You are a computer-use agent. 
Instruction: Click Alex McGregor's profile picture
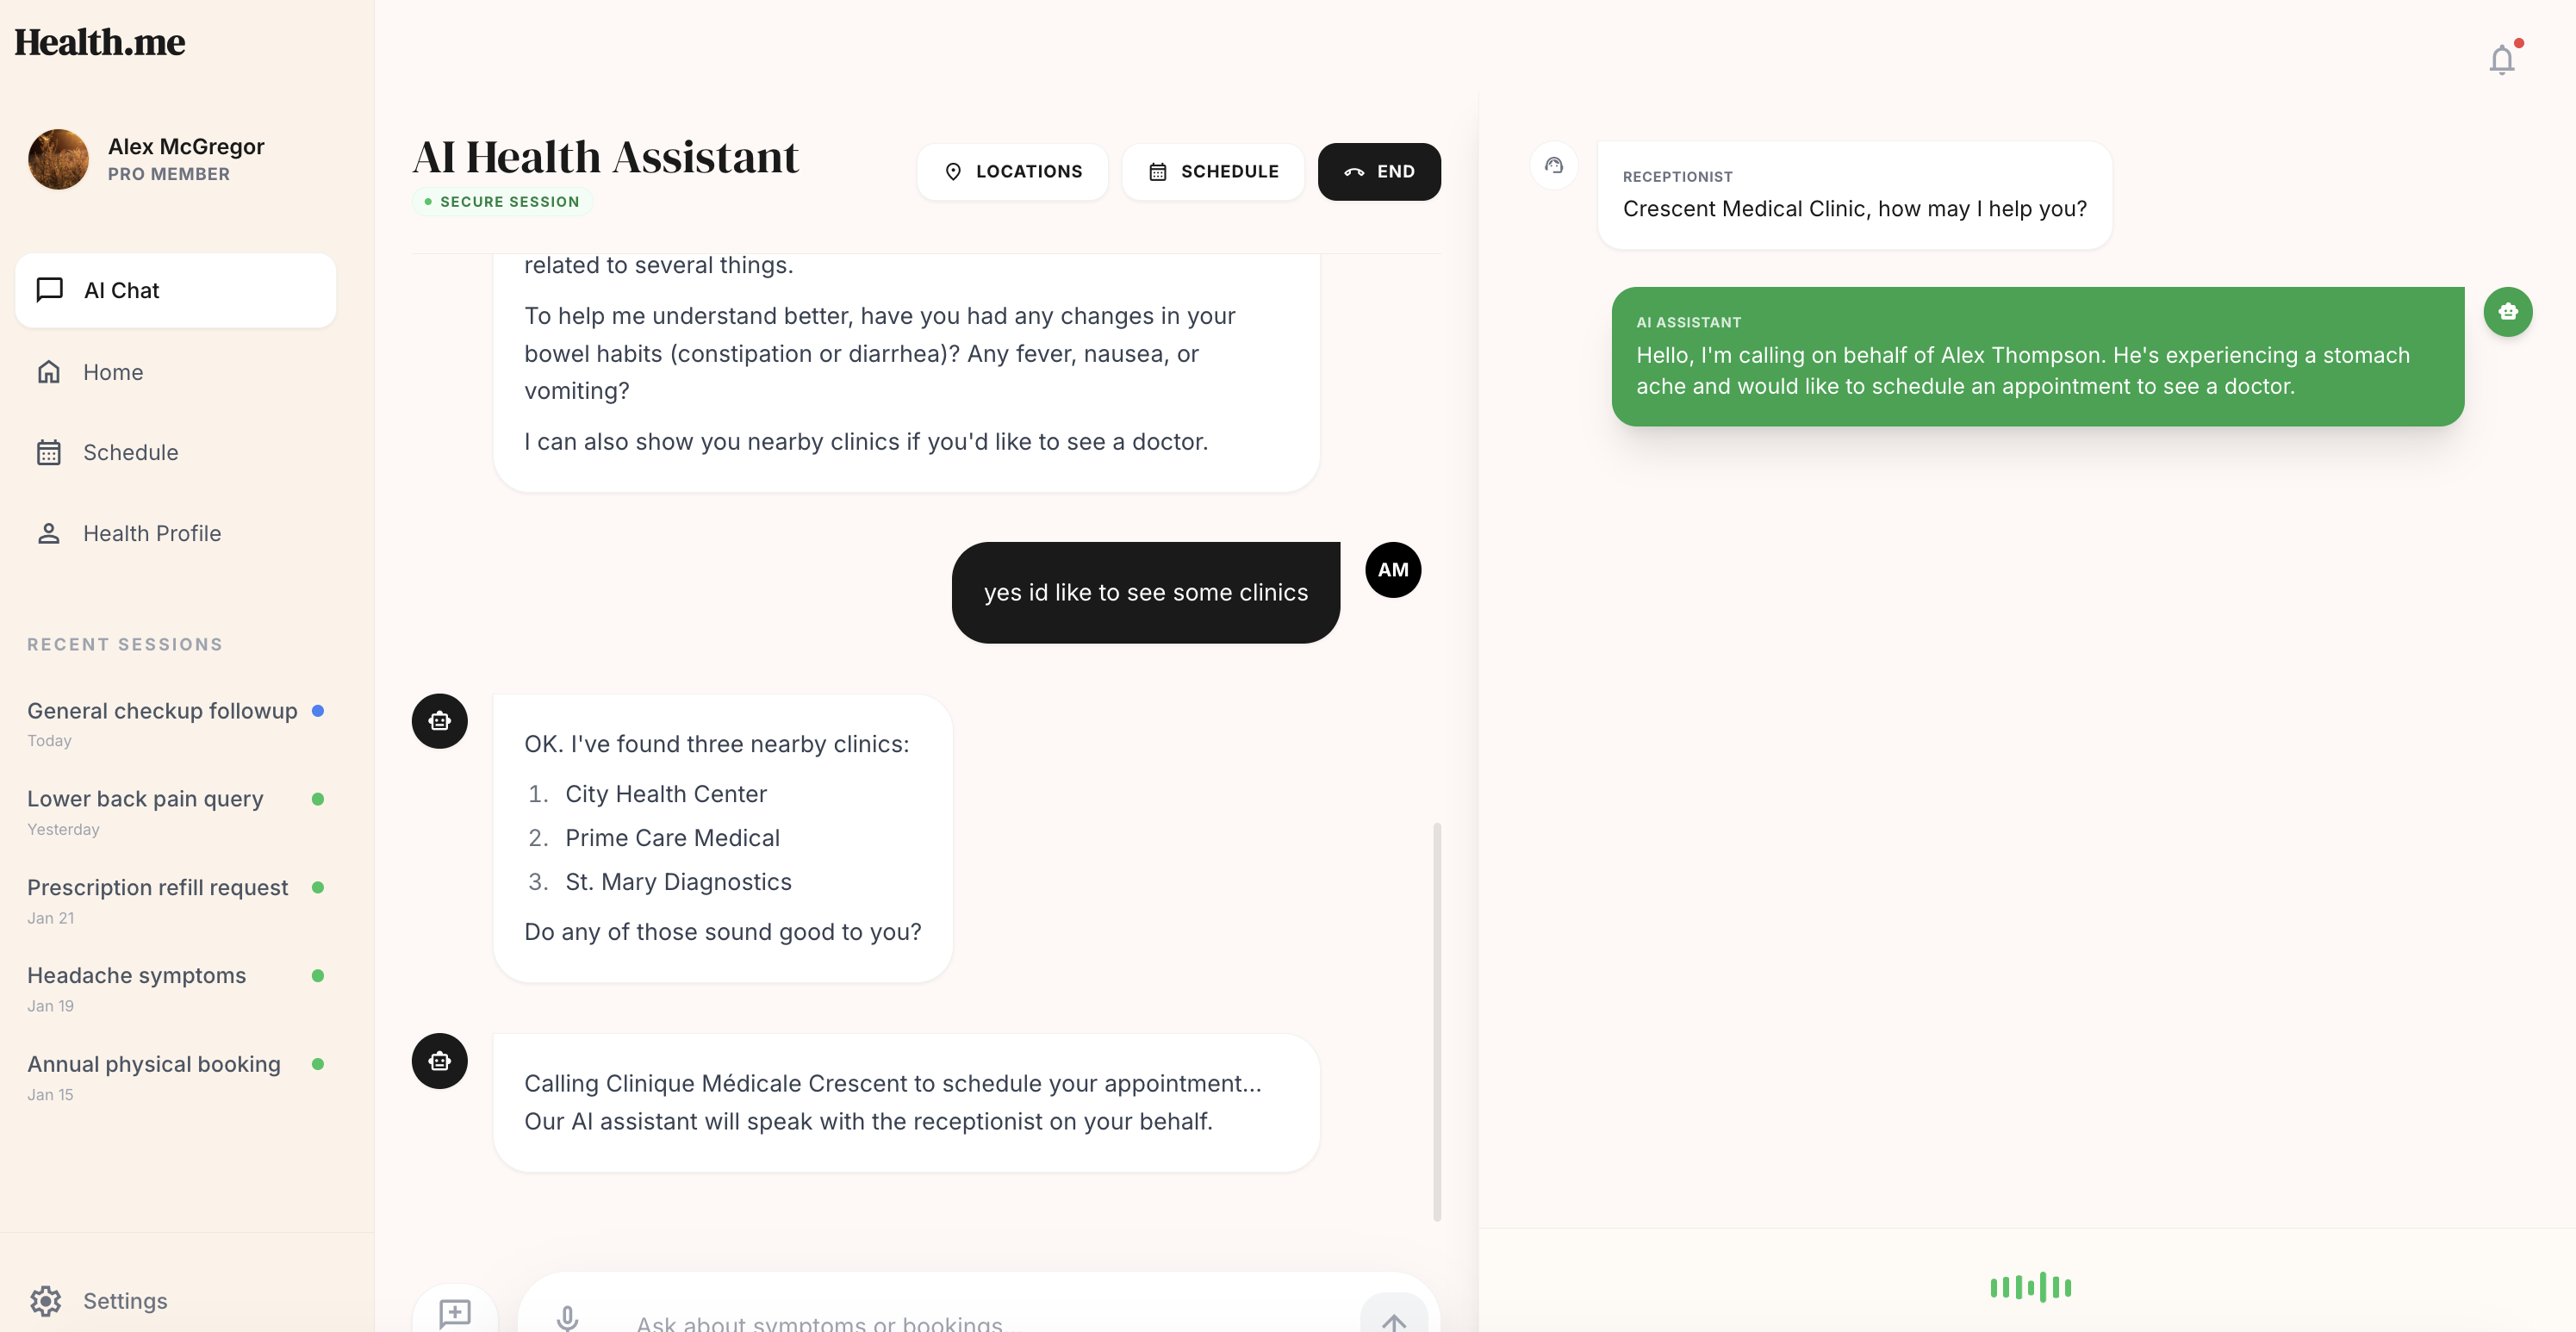pyautogui.click(x=58, y=159)
